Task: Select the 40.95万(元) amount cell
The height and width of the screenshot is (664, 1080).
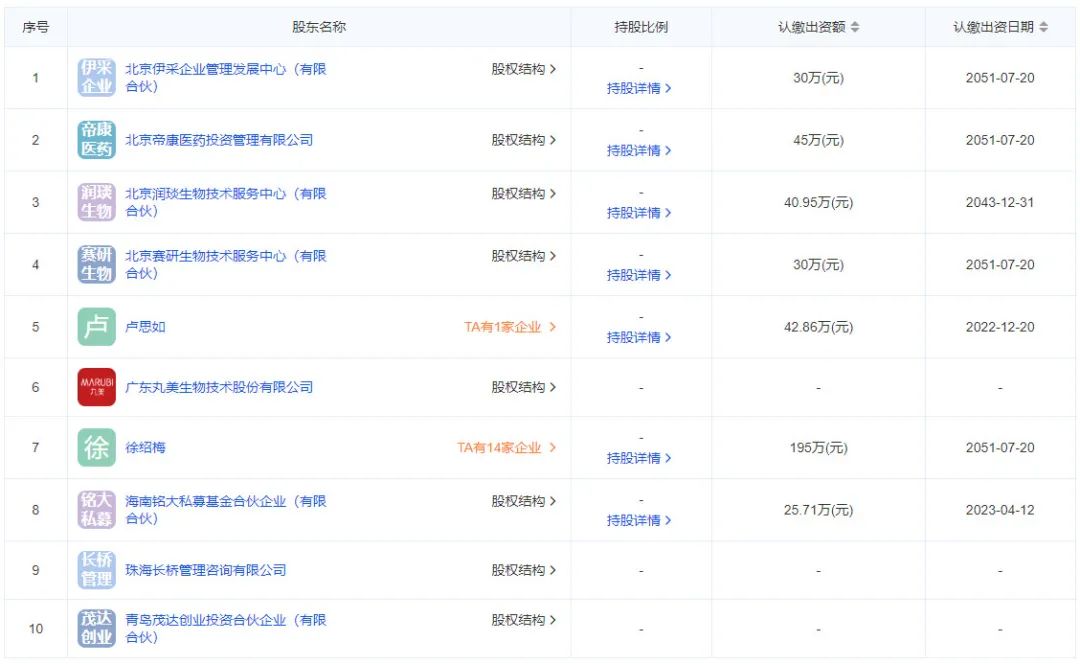Action: click(818, 203)
